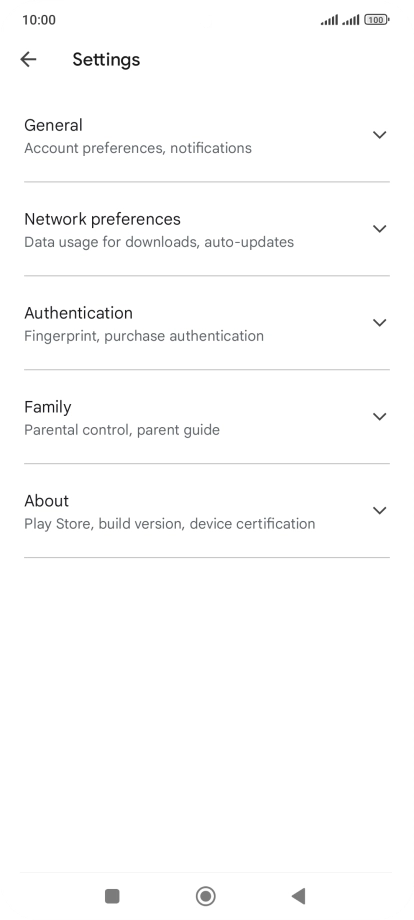Open the General settings heading
This screenshot has height=920, width=414.
pos(53,125)
